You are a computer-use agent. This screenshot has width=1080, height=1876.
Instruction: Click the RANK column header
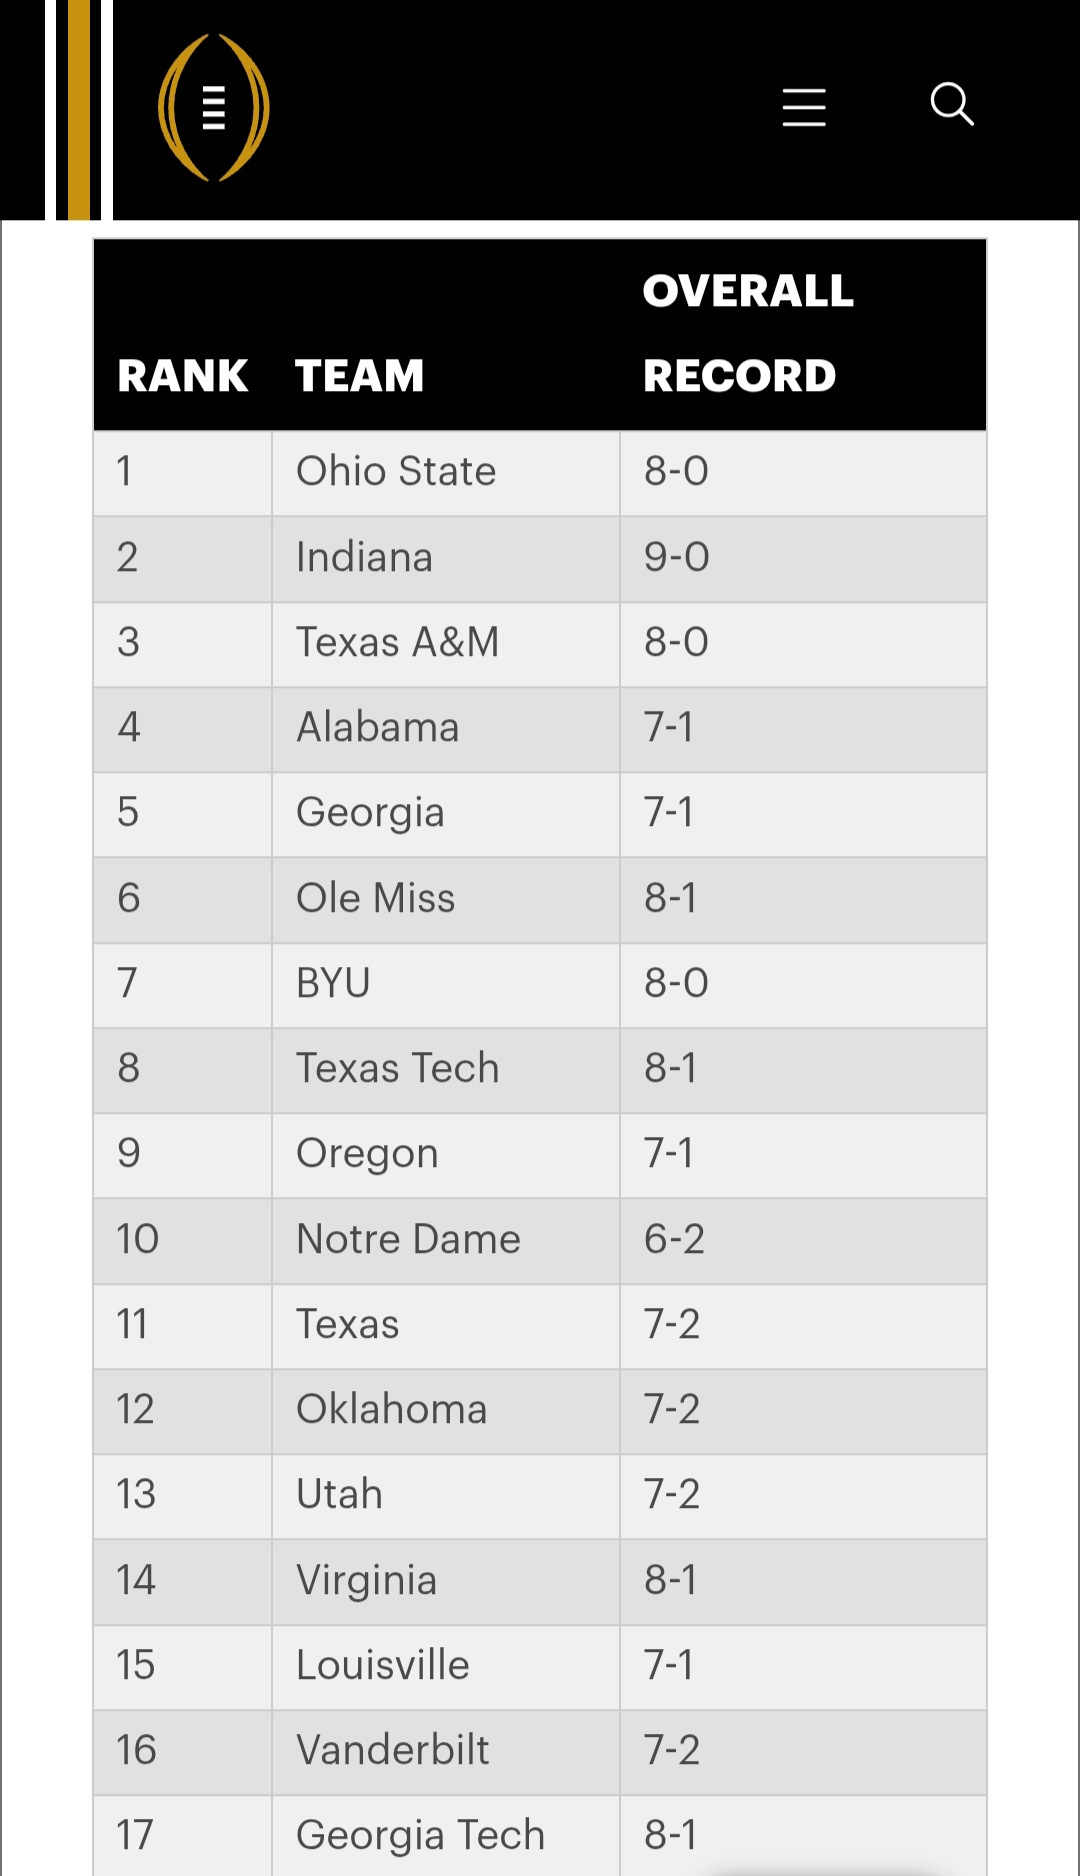pos(182,376)
